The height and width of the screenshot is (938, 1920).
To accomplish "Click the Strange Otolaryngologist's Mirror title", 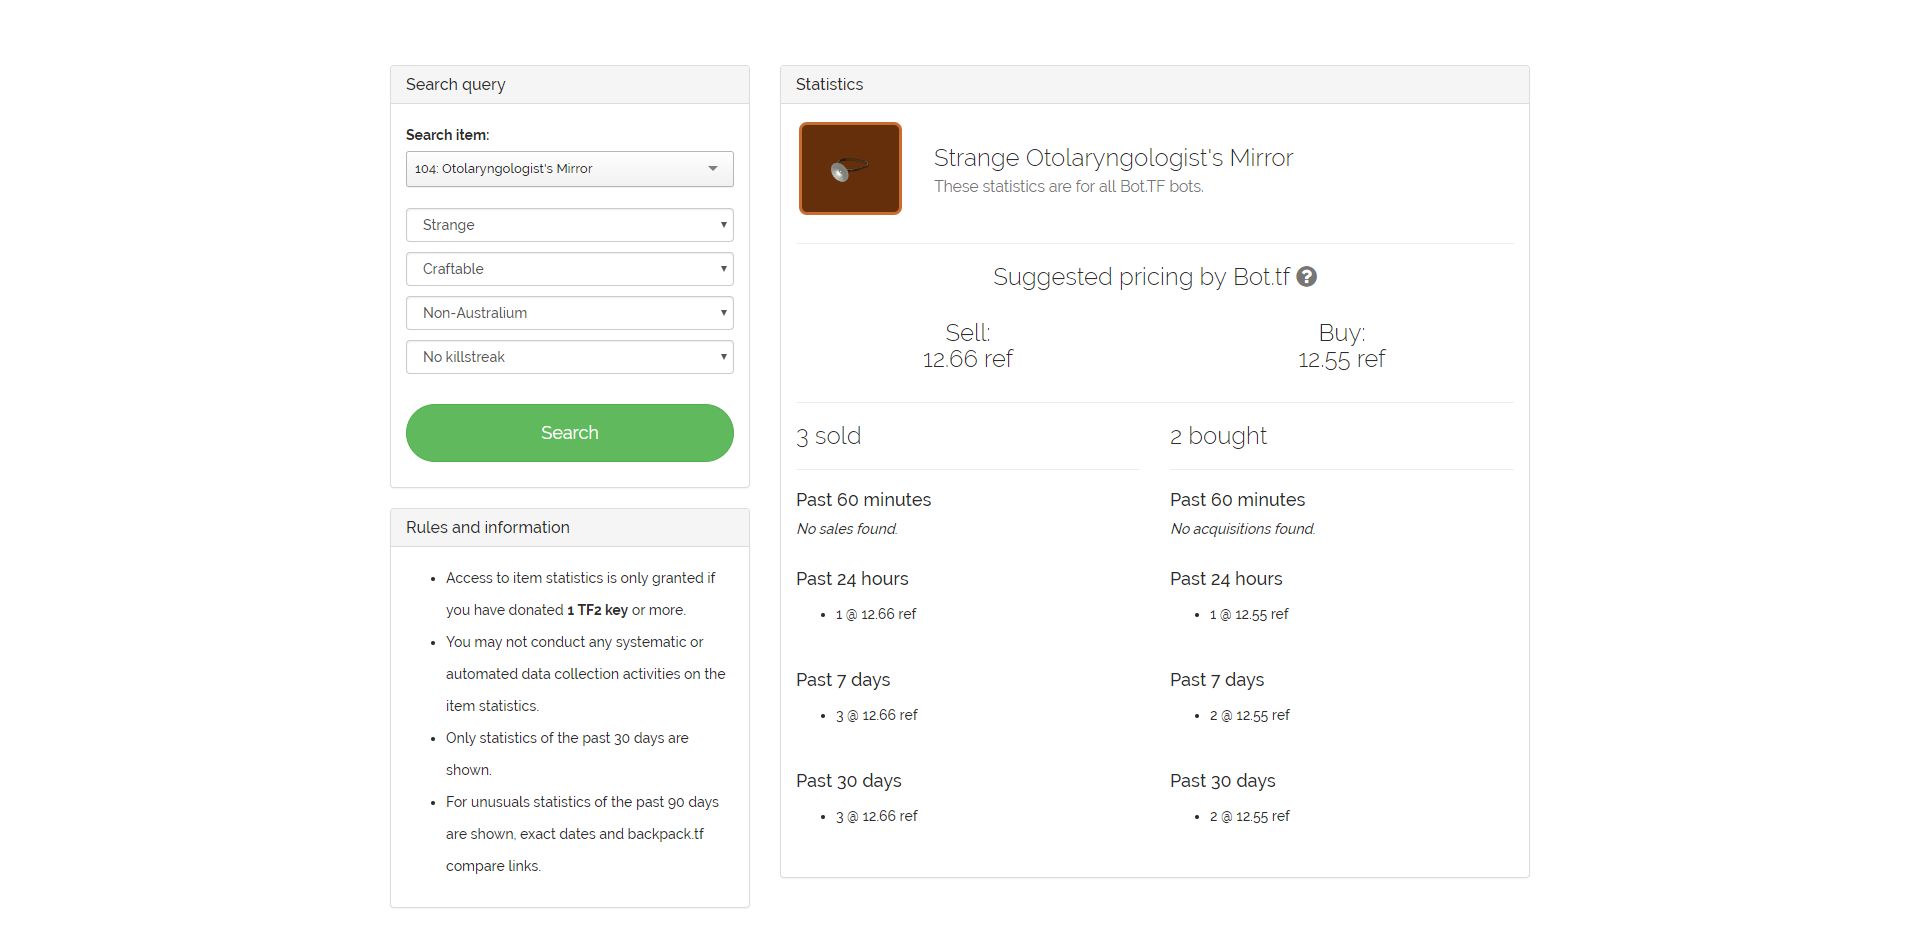I will pos(1113,158).
